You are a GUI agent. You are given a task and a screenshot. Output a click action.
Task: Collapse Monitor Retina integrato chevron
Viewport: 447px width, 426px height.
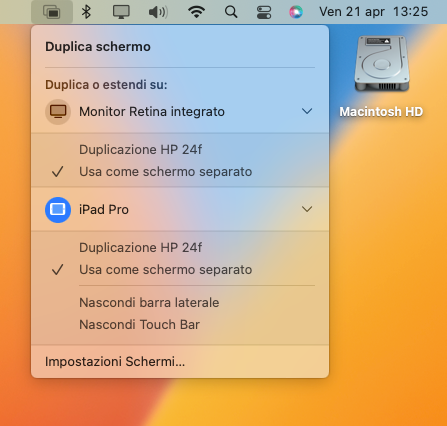pos(307,111)
